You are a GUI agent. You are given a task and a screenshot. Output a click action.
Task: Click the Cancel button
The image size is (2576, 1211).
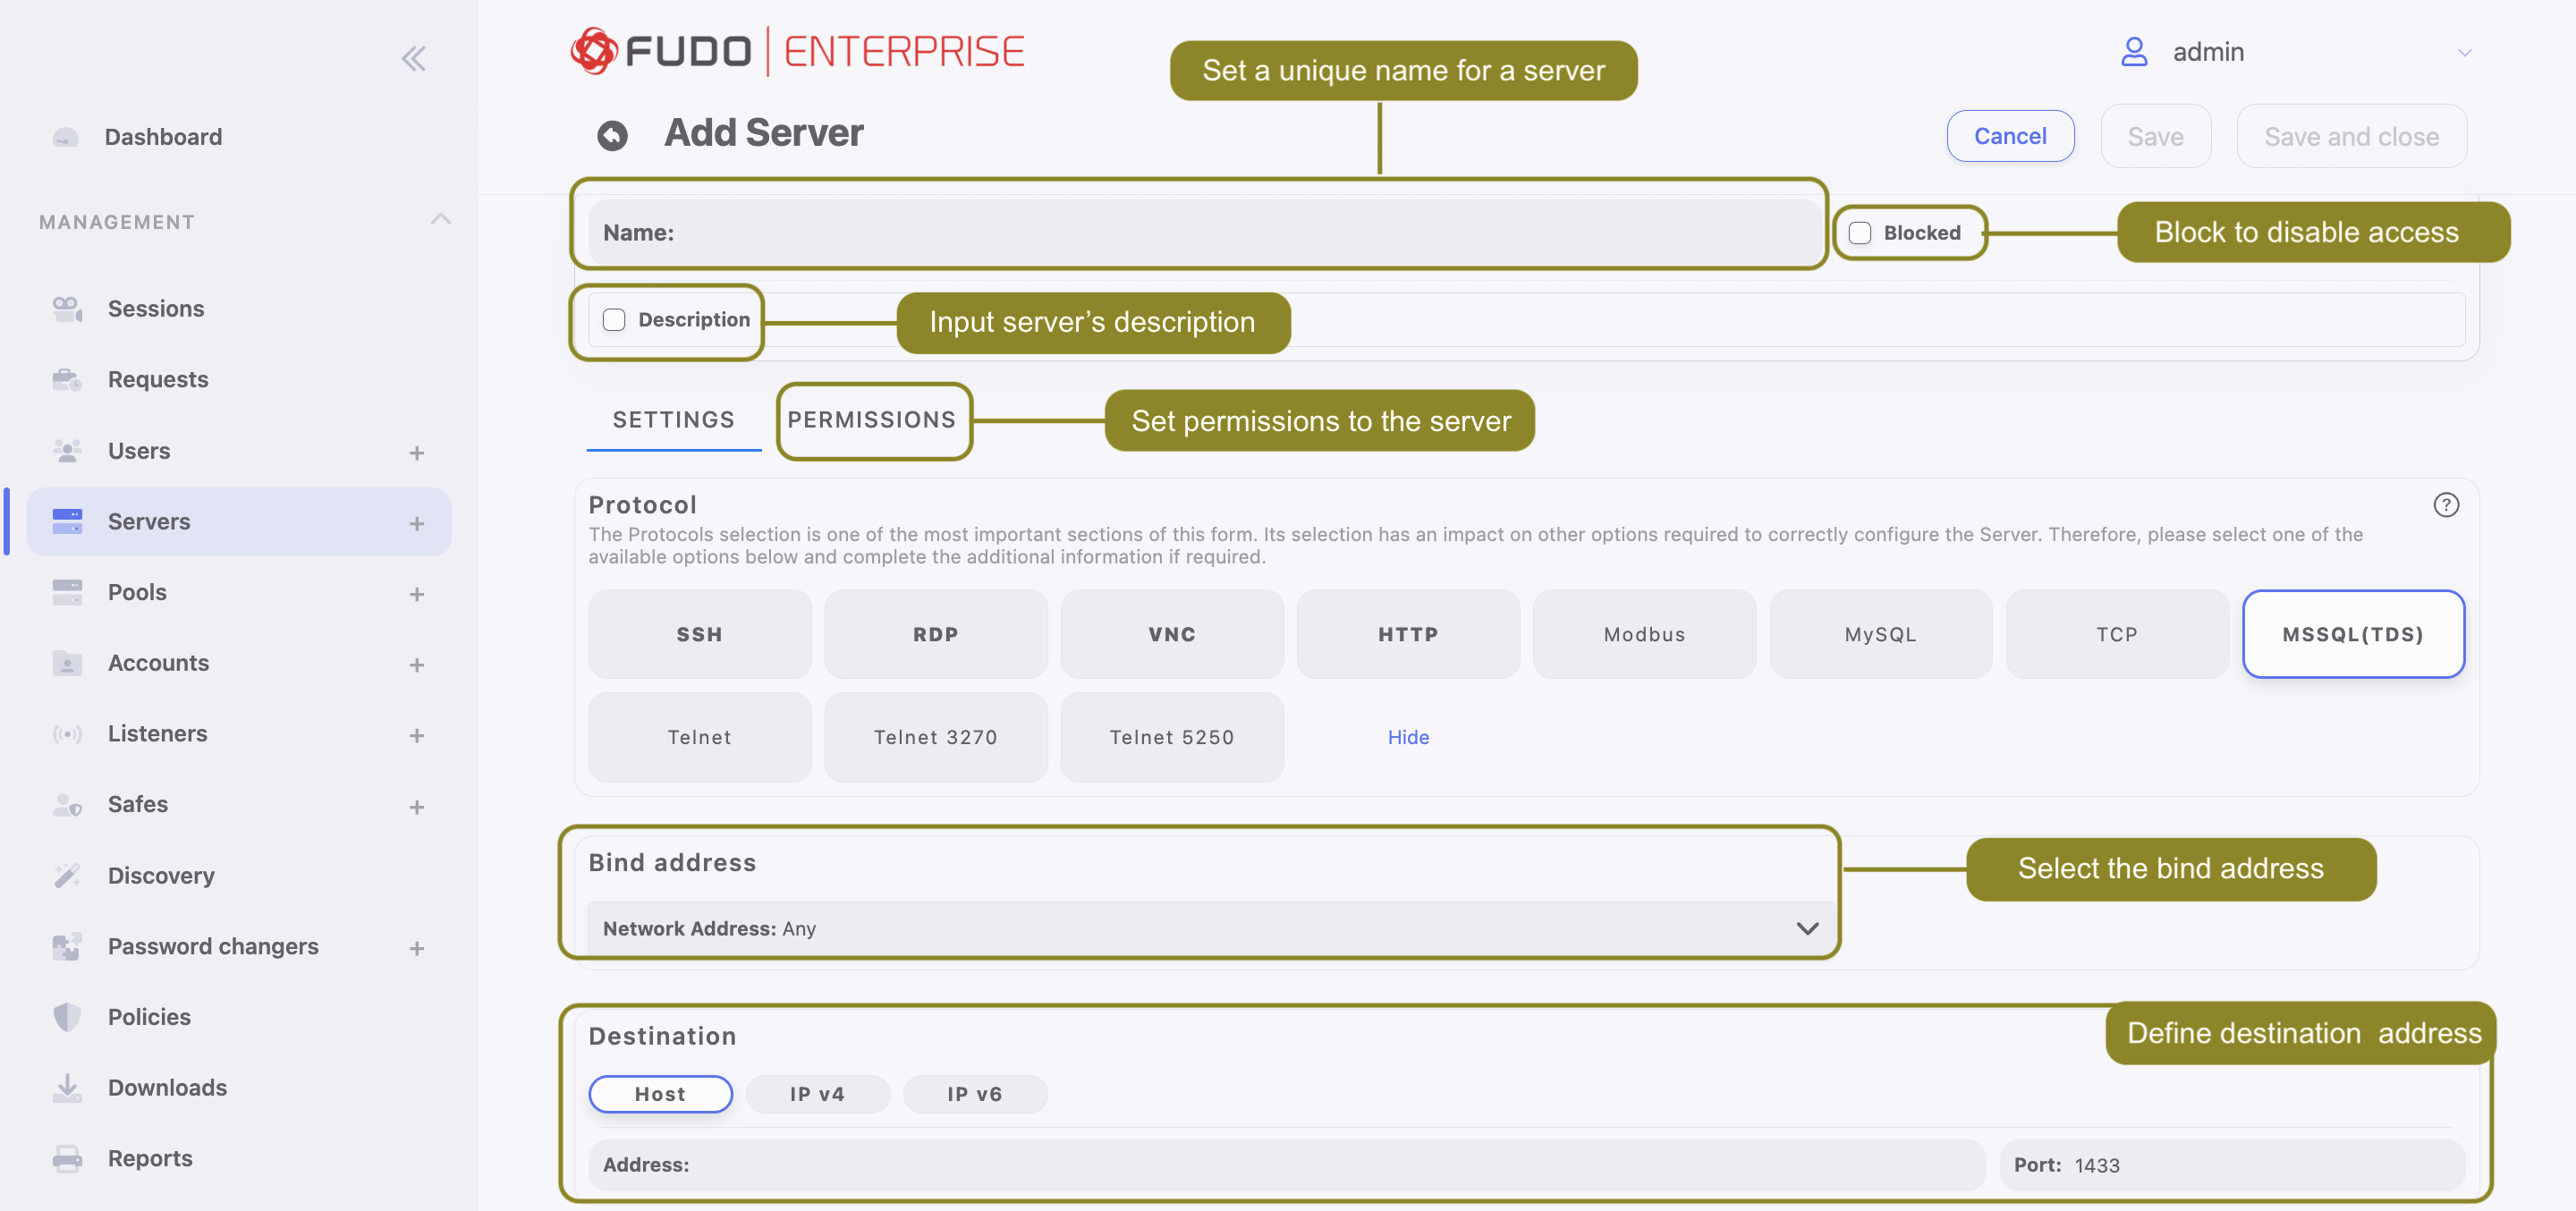point(2010,136)
